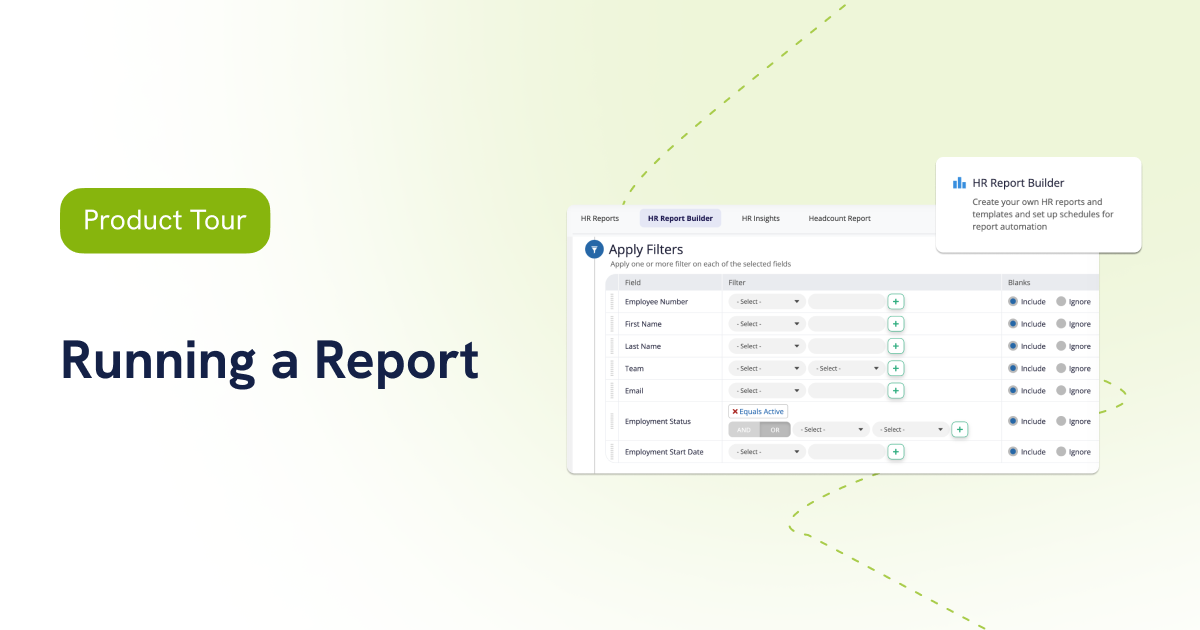Viewport: 1200px width, 630px height.
Task: Click the Product Tour green badge
Action: pos(165,220)
